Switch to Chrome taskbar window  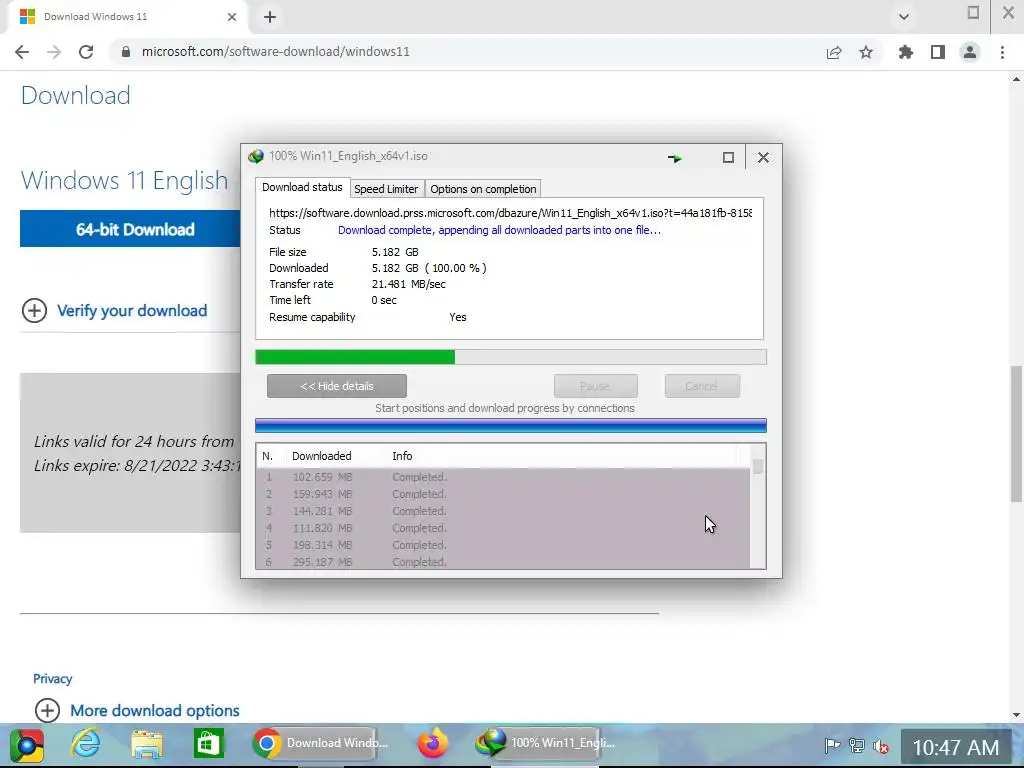click(321, 743)
